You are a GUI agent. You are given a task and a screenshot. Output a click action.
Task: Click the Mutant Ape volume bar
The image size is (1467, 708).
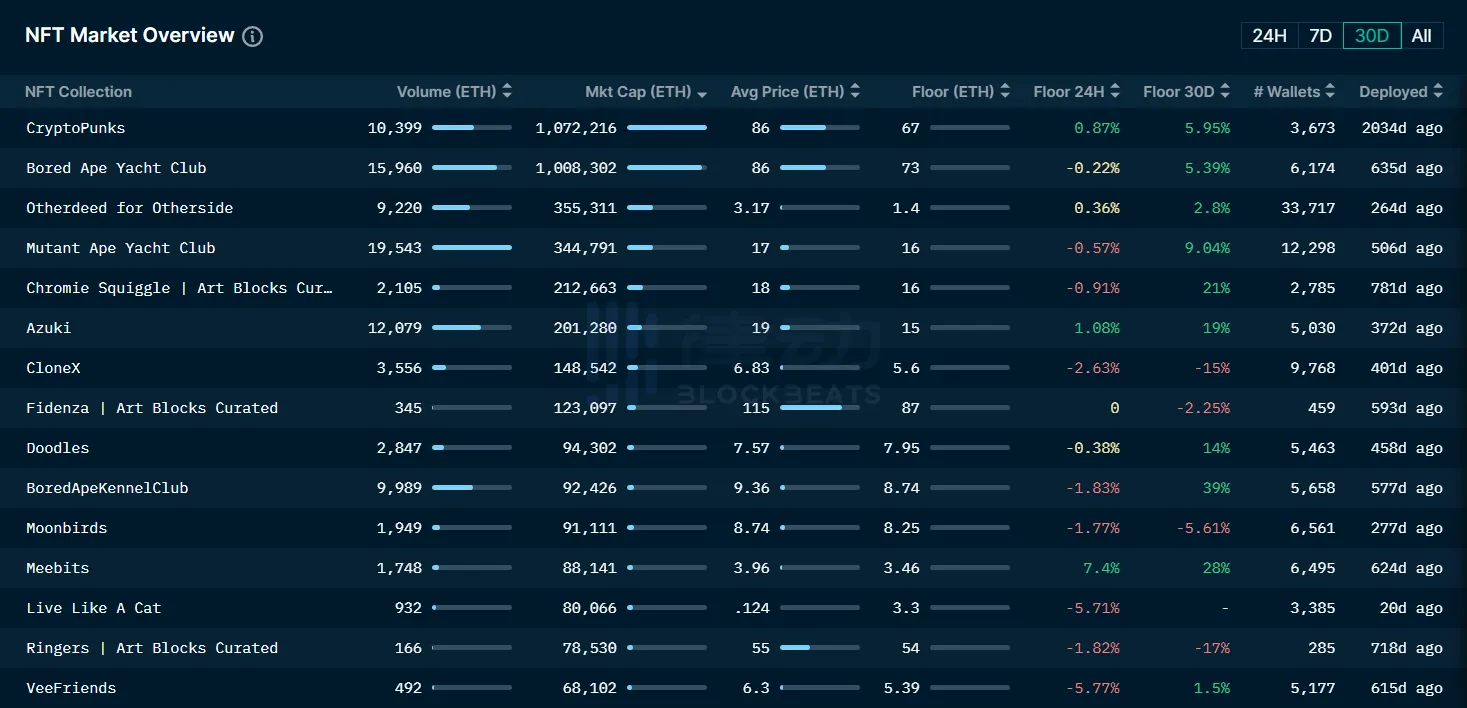tap(471, 248)
